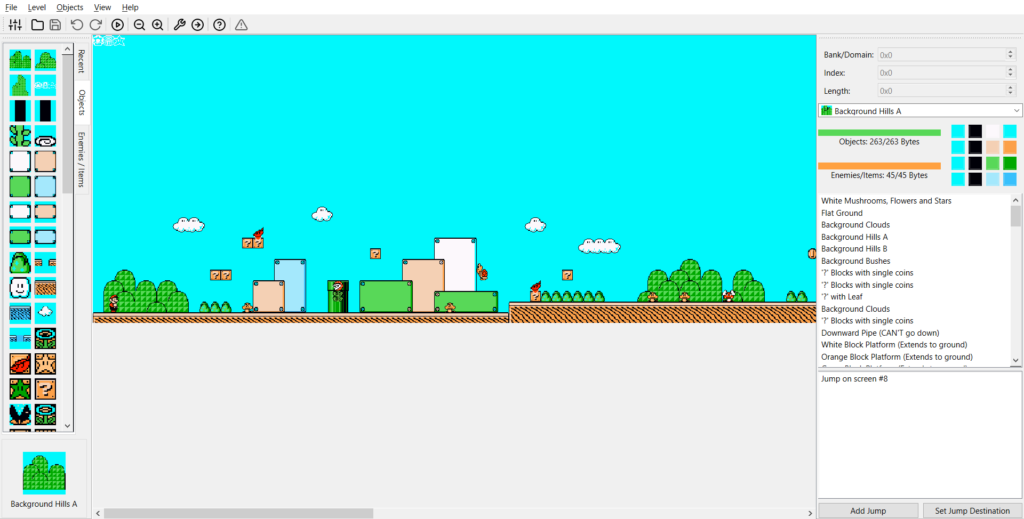Click the wrench tool icon

click(180, 24)
